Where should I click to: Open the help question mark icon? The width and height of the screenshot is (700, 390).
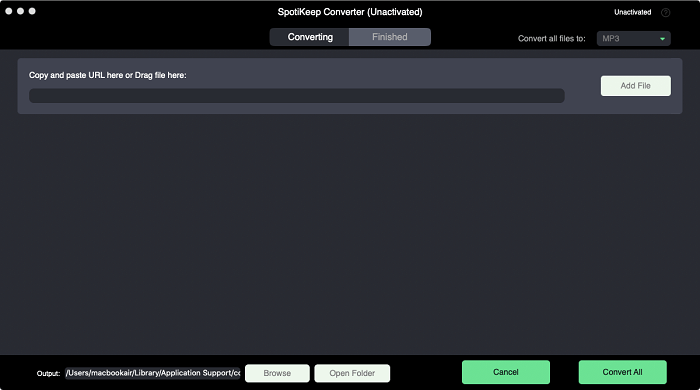point(665,12)
